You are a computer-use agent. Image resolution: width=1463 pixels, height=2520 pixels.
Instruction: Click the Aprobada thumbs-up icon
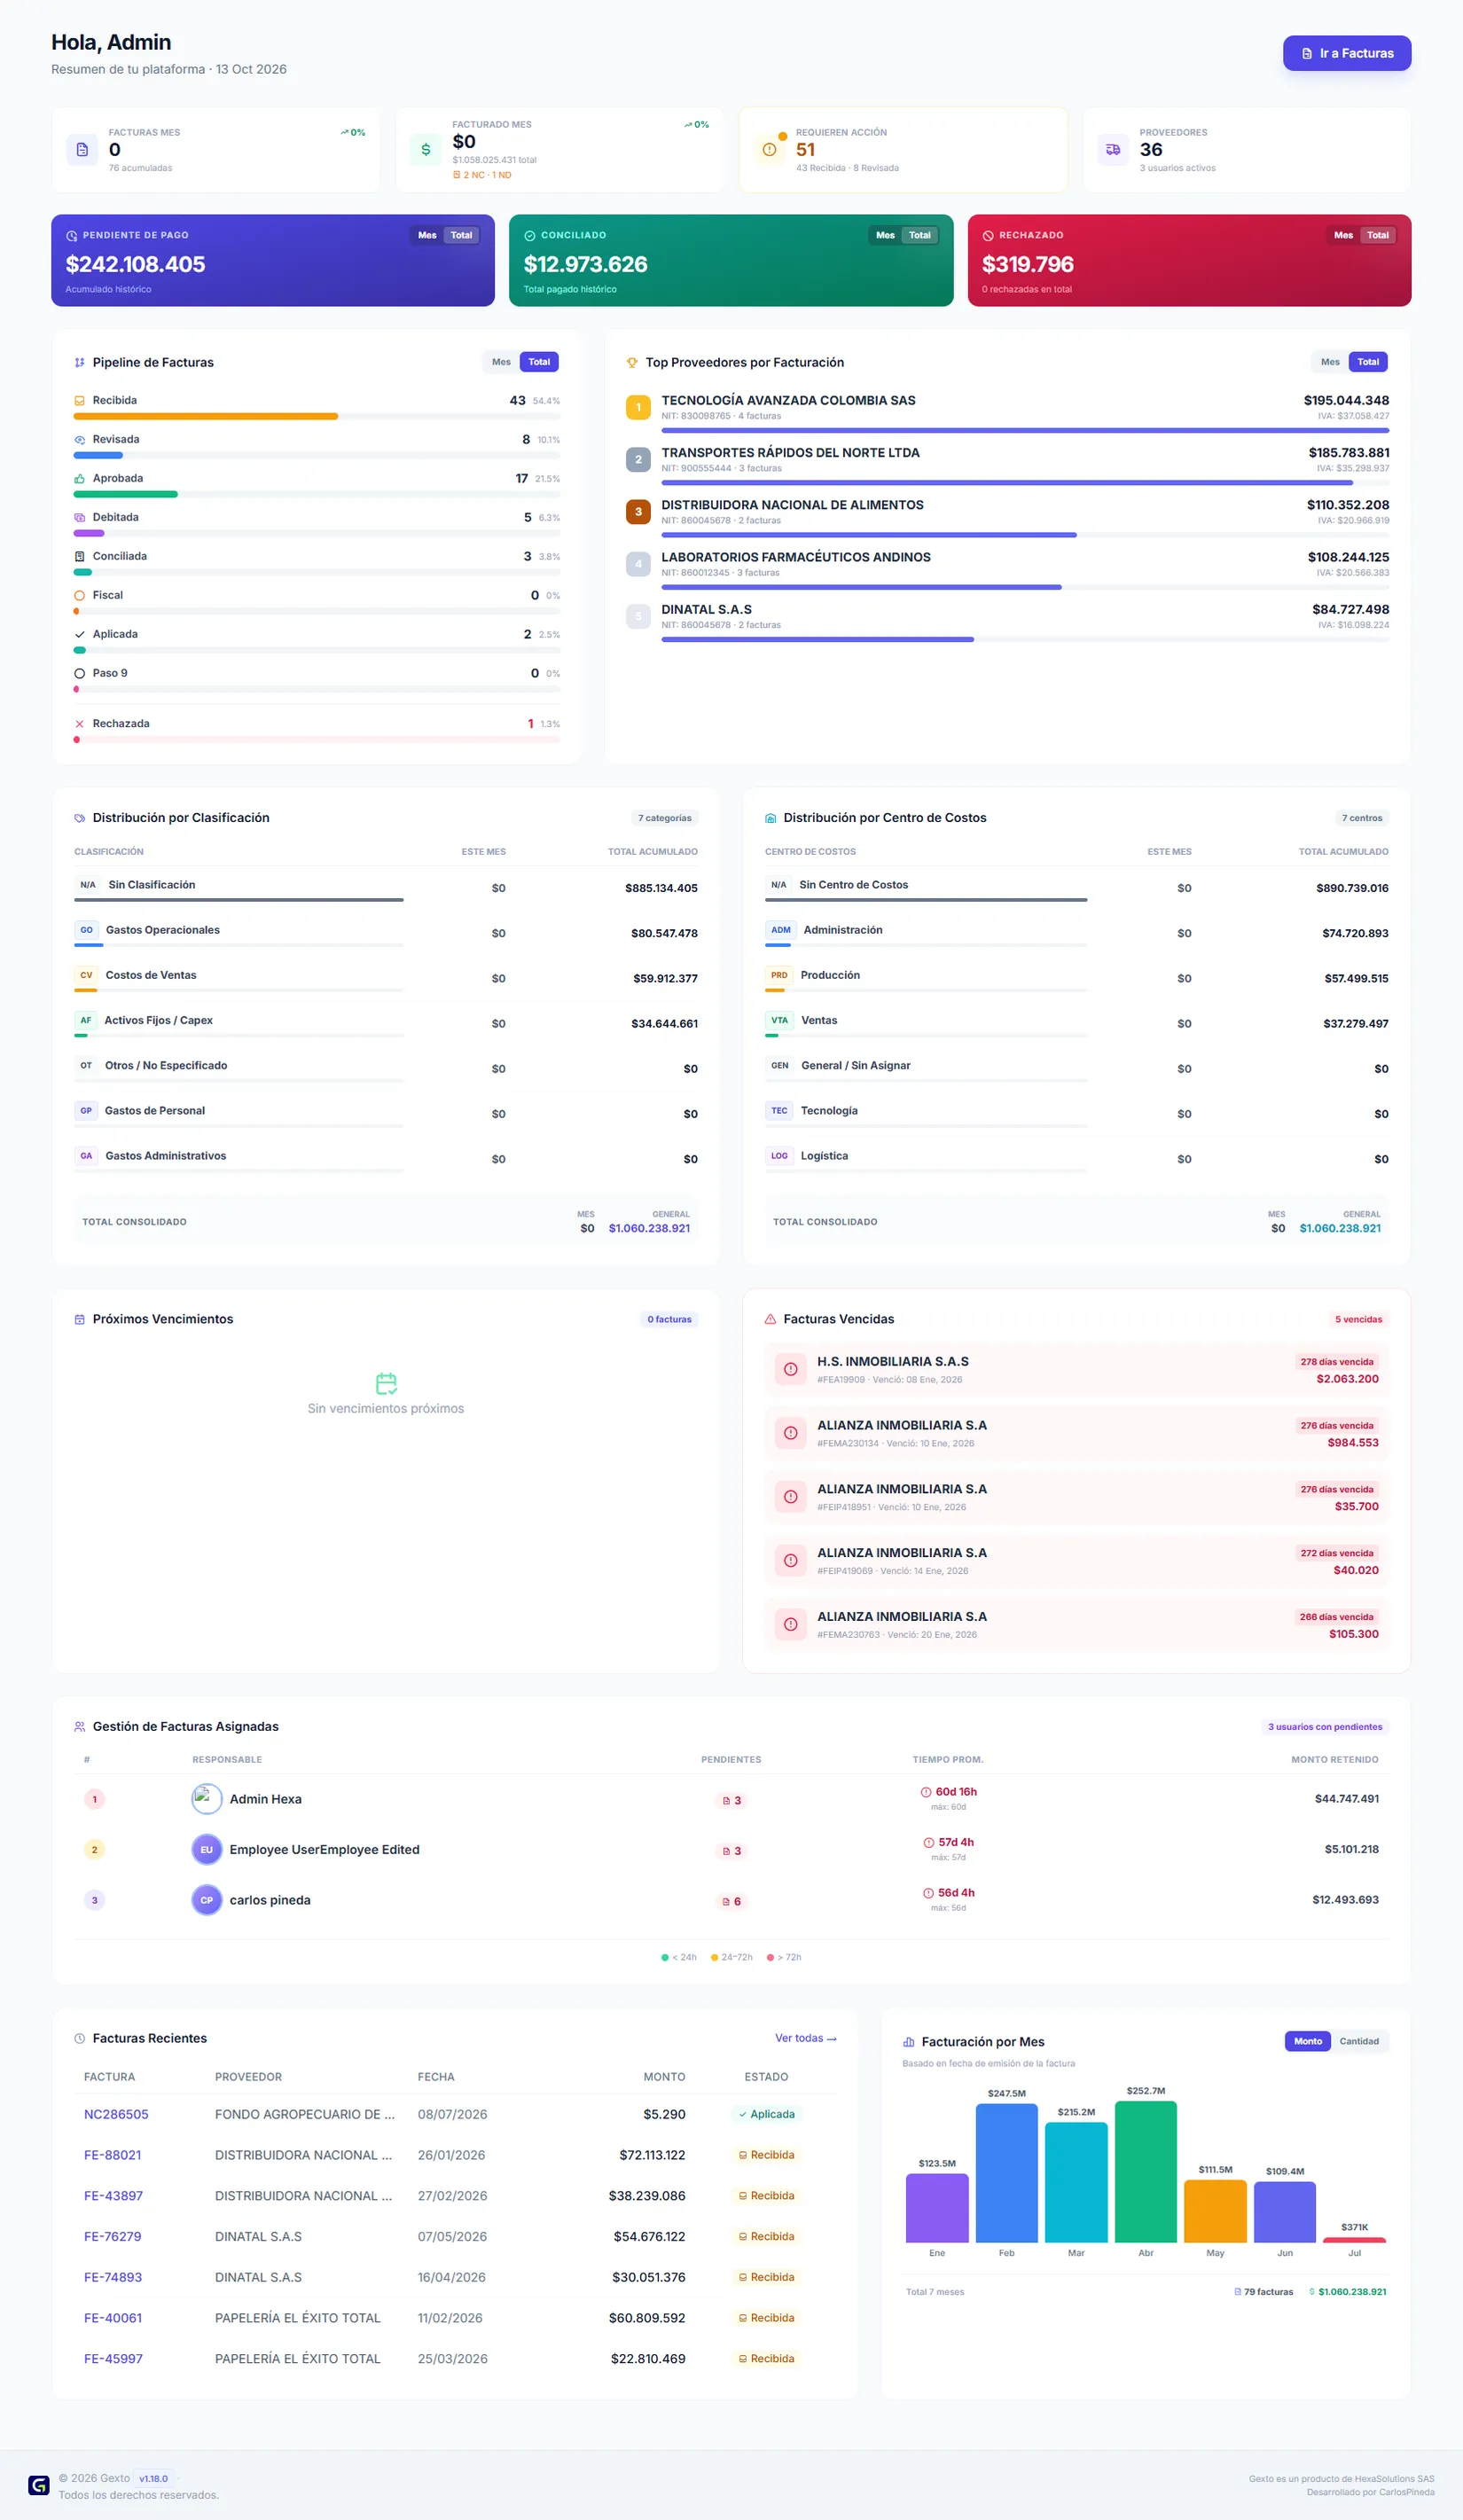(79, 478)
